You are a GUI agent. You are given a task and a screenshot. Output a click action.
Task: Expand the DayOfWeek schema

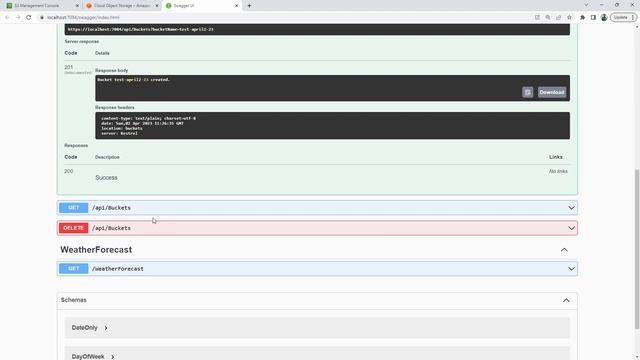[93, 356]
